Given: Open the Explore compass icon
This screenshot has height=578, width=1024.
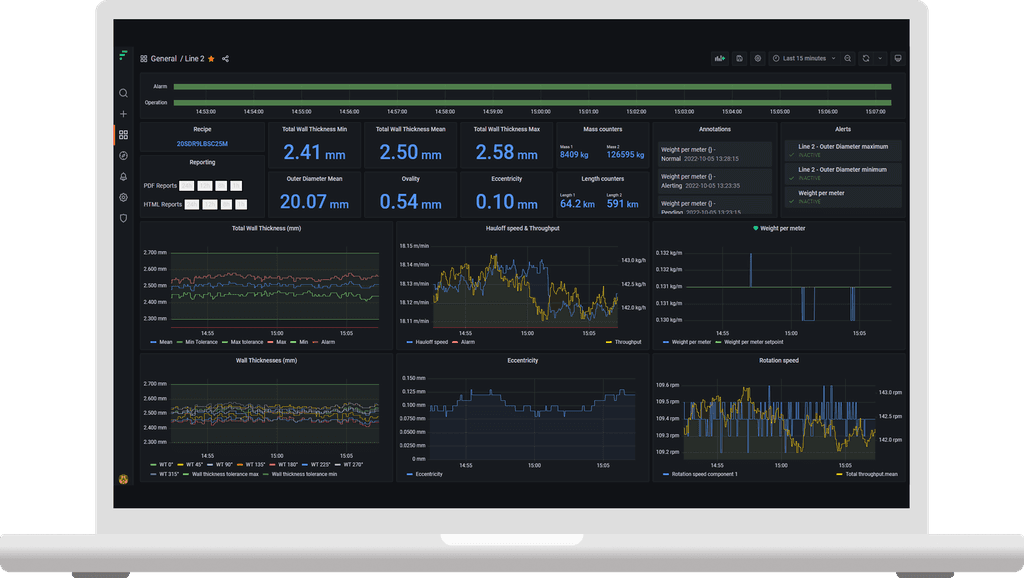Looking at the screenshot, I should [x=123, y=155].
